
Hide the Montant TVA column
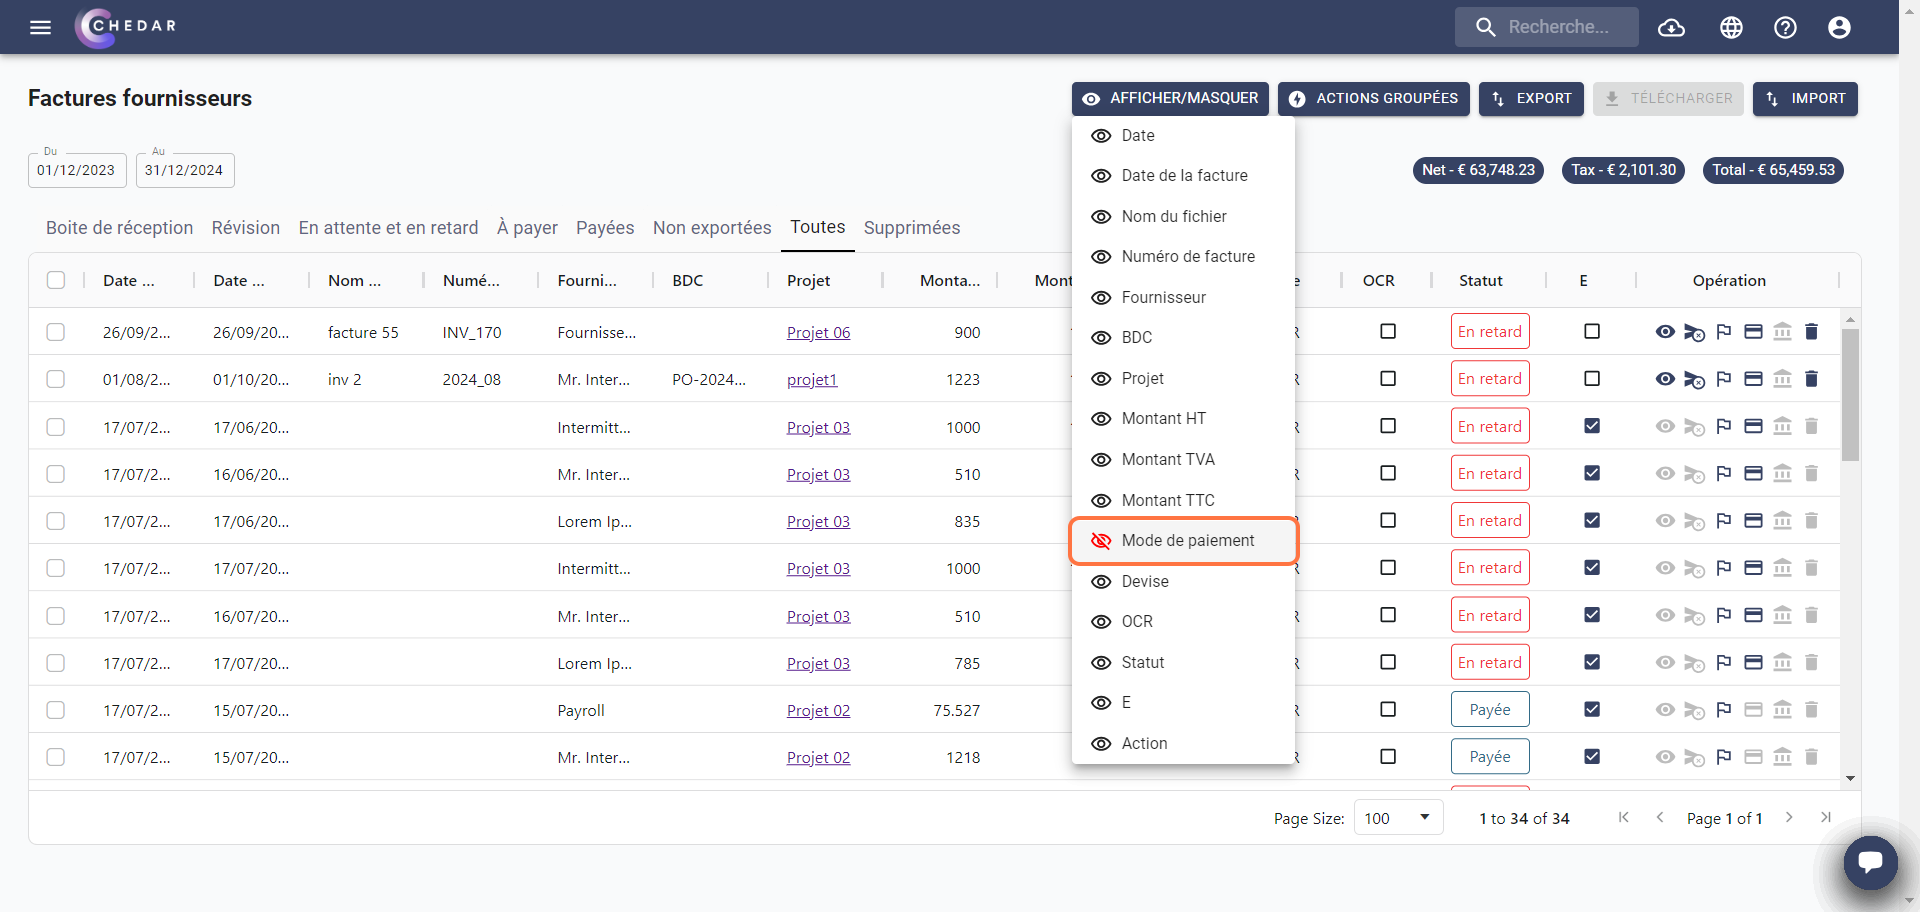[x=1184, y=460]
